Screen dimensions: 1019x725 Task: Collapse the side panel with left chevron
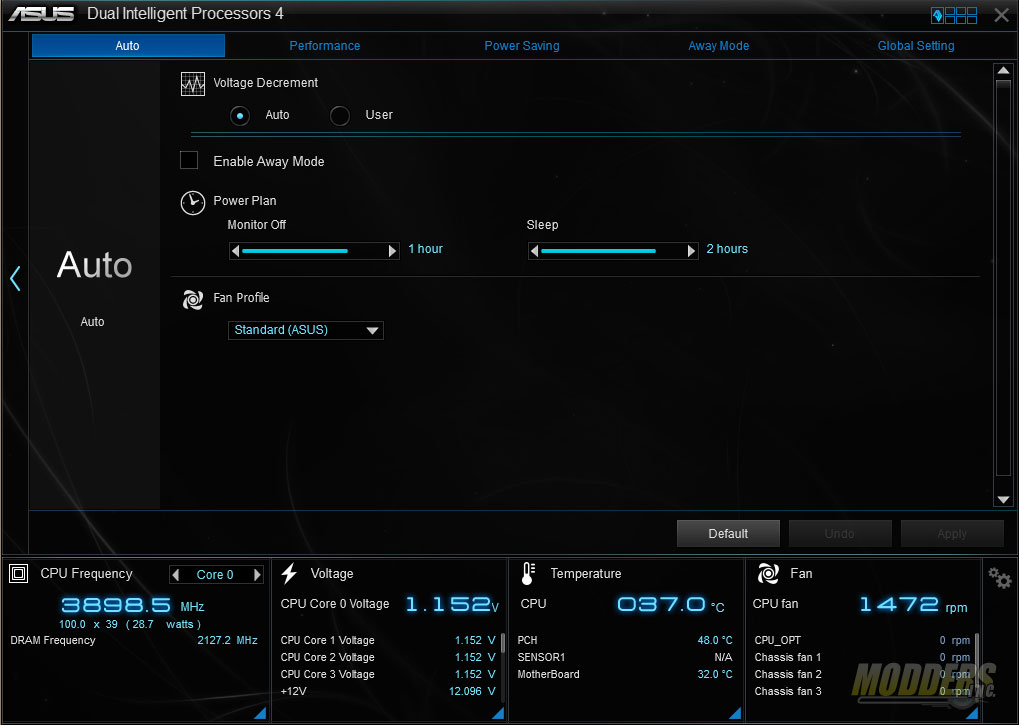16,279
